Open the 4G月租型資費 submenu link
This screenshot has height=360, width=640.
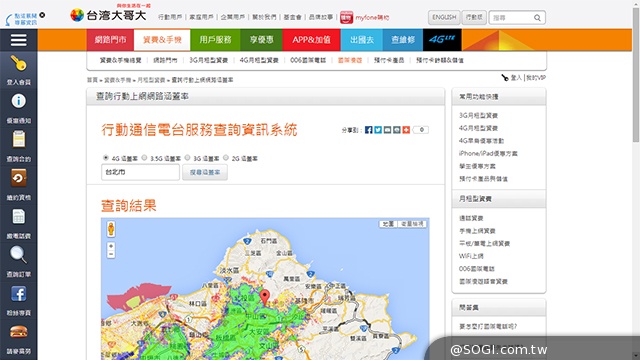point(259,60)
